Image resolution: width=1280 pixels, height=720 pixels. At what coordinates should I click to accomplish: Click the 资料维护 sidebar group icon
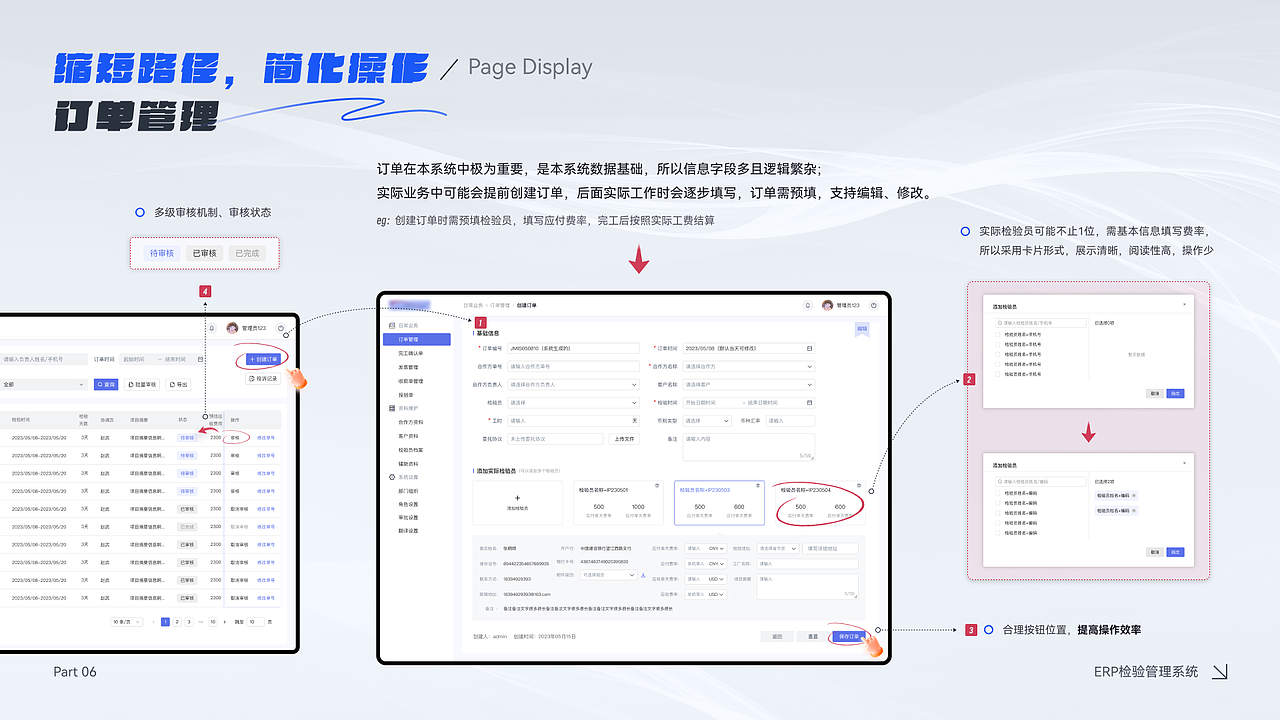click(391, 409)
